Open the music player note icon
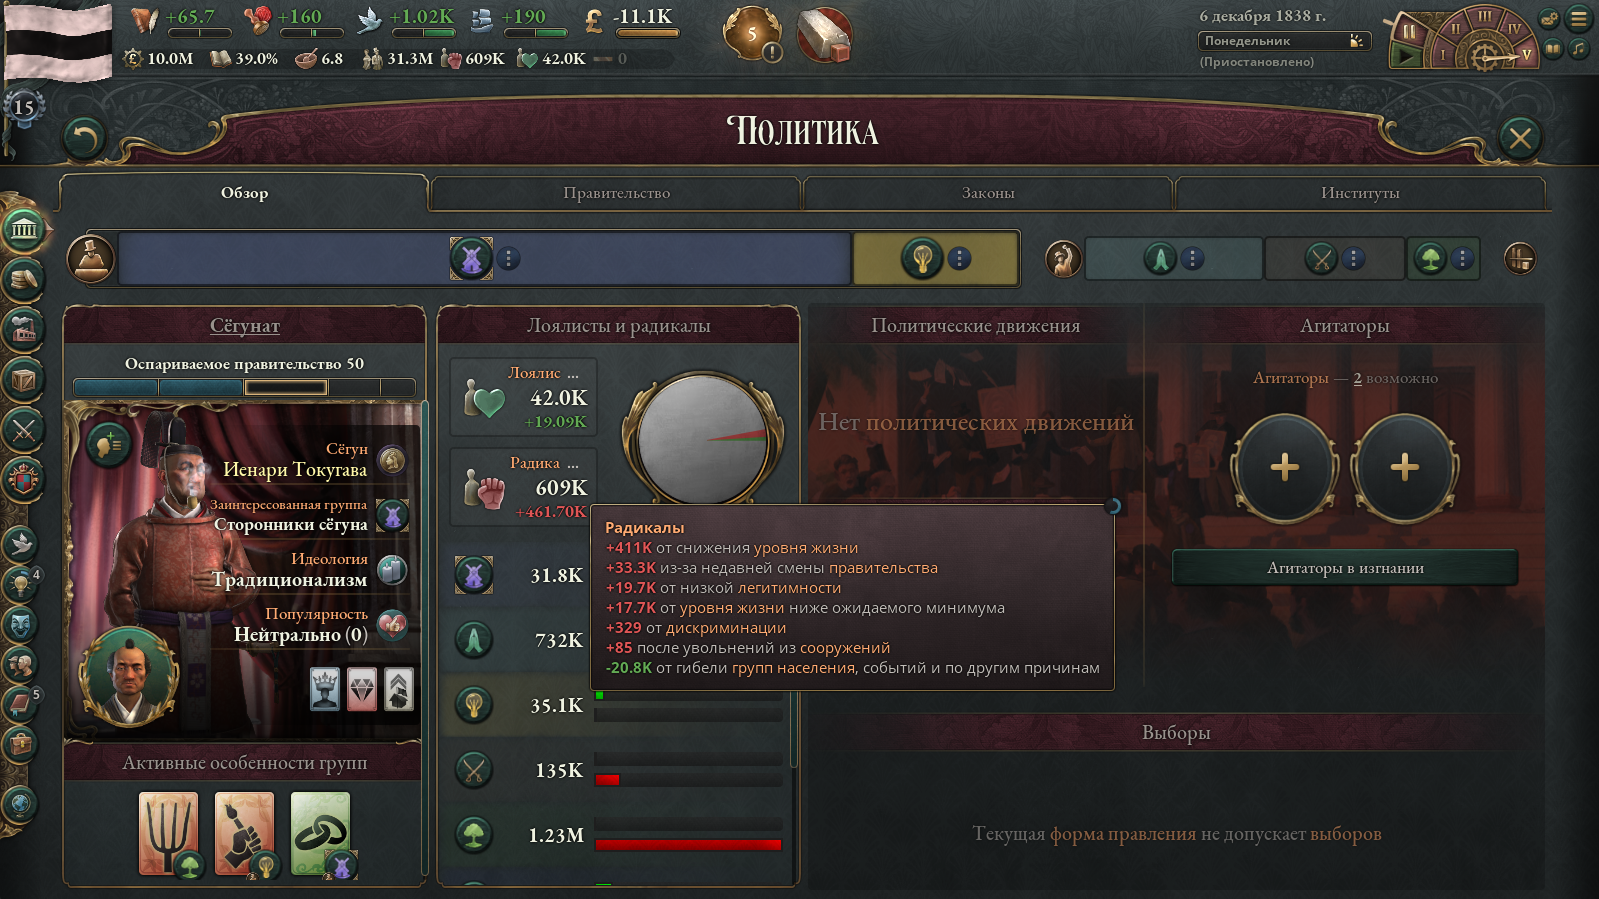The height and width of the screenshot is (899, 1599). [1579, 48]
